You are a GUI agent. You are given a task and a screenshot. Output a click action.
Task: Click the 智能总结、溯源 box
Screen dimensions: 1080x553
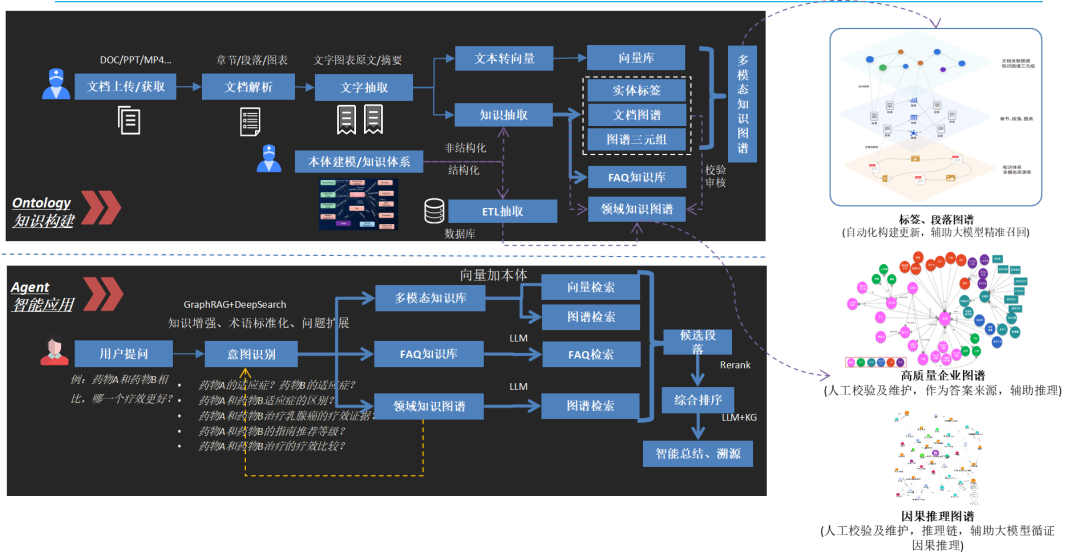click(x=698, y=453)
